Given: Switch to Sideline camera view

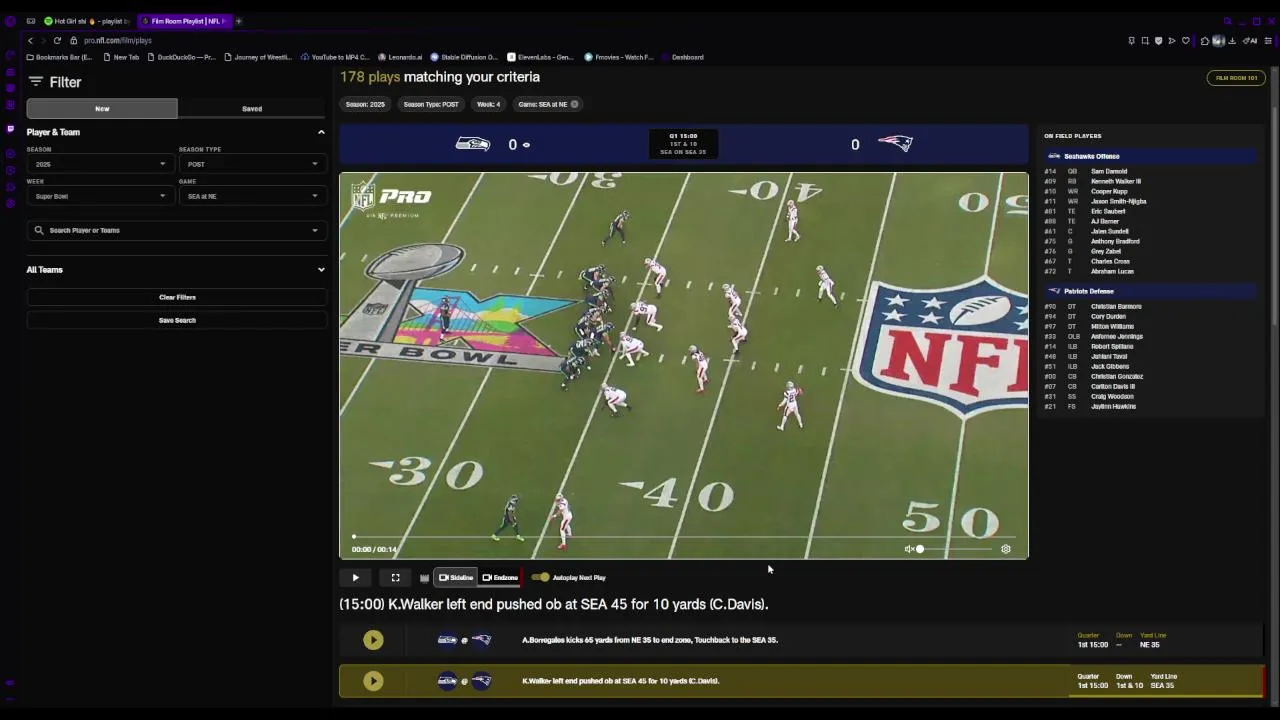Looking at the screenshot, I should pyautogui.click(x=456, y=577).
